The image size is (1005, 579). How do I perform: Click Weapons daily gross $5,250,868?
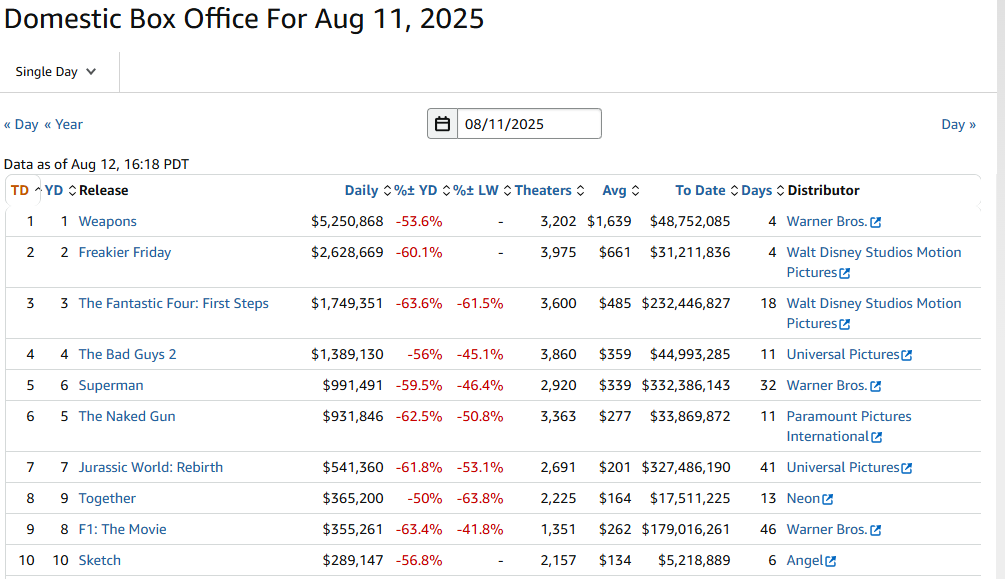click(347, 221)
